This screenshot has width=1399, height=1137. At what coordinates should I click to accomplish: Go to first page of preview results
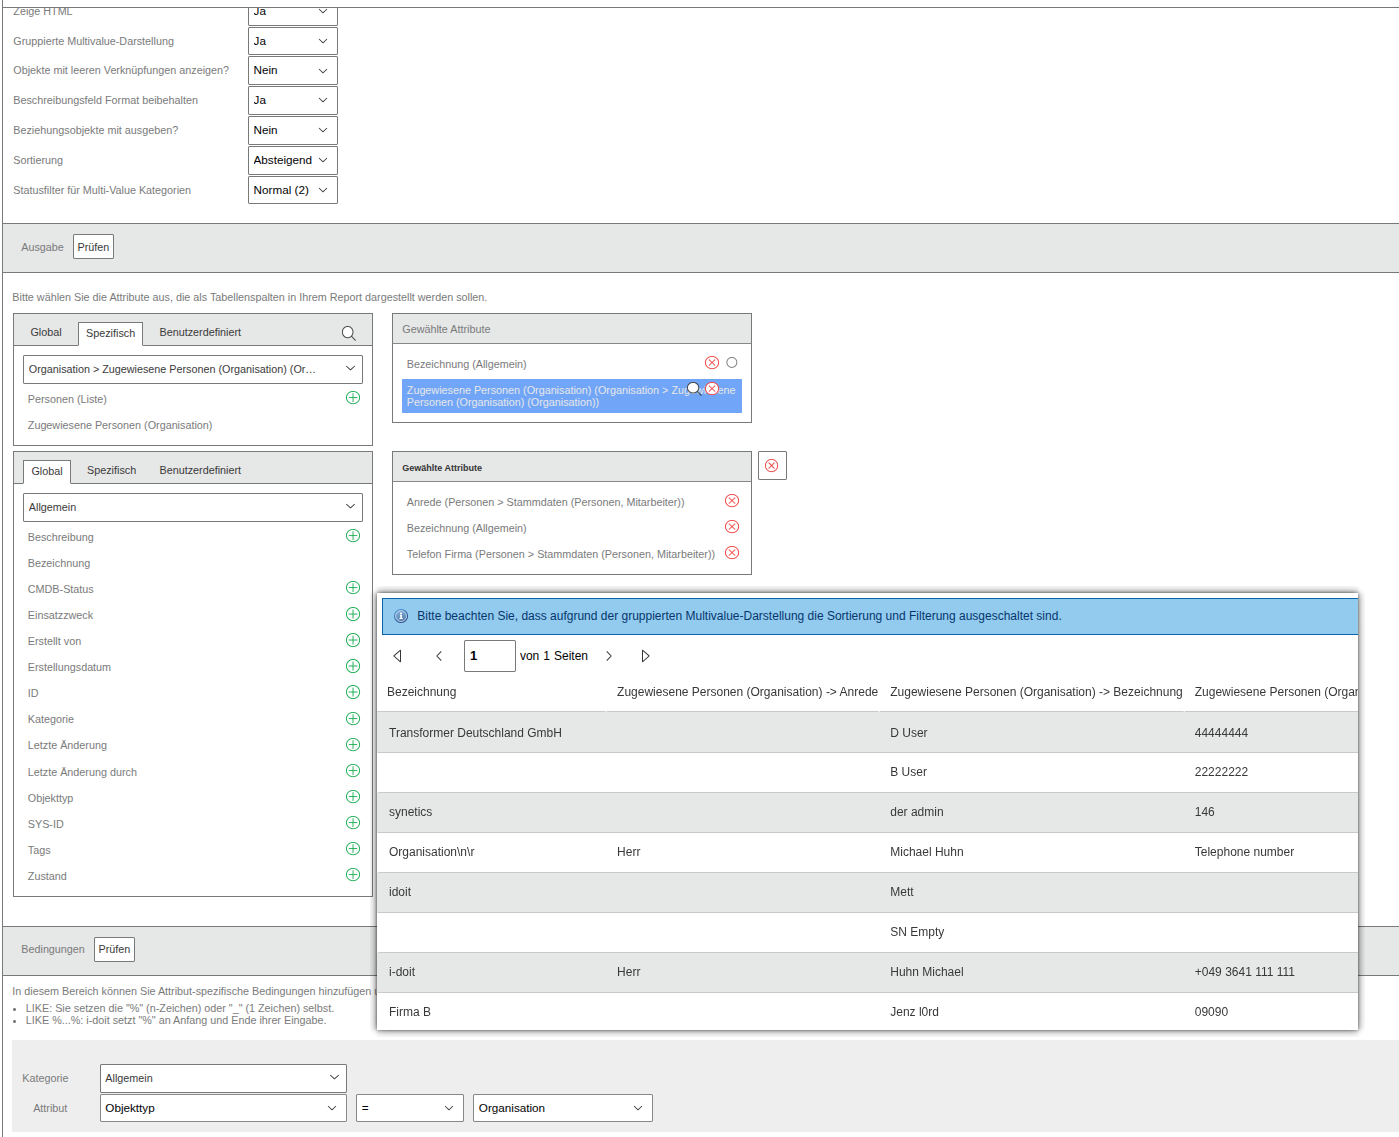coord(398,656)
